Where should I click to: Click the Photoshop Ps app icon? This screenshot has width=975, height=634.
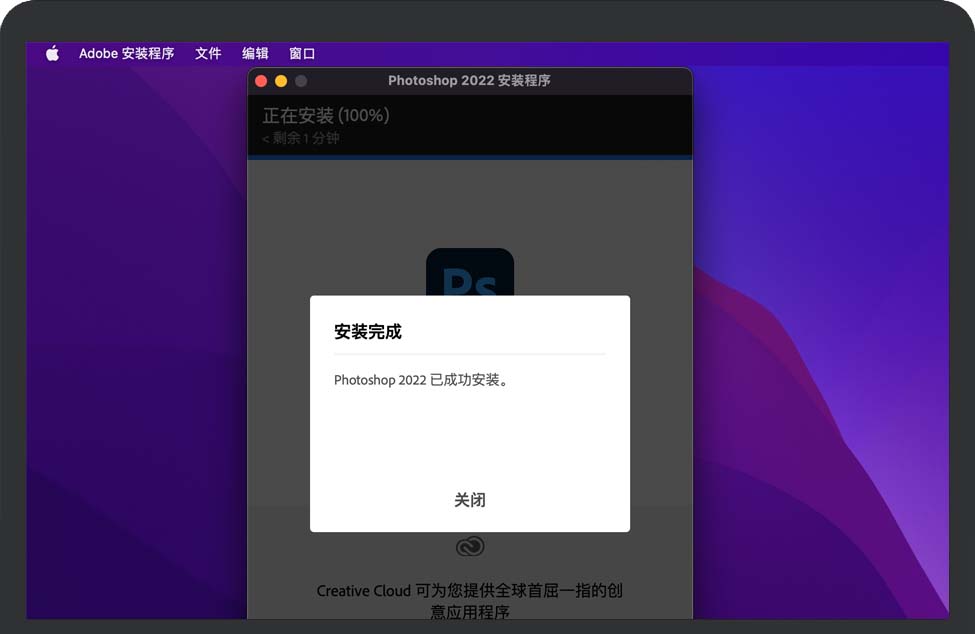(x=470, y=272)
